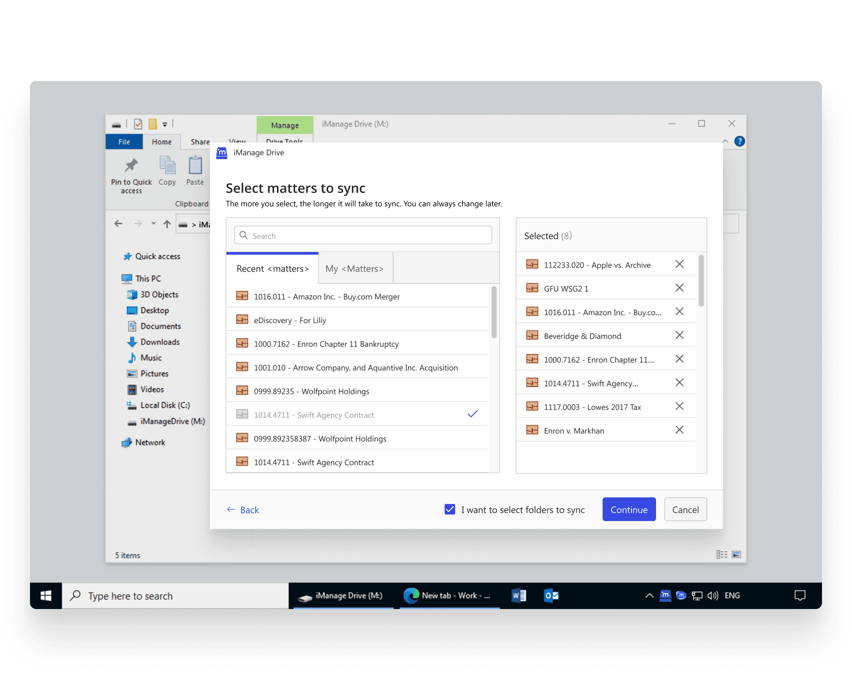Launch Outlook from the taskbar

[551, 595]
